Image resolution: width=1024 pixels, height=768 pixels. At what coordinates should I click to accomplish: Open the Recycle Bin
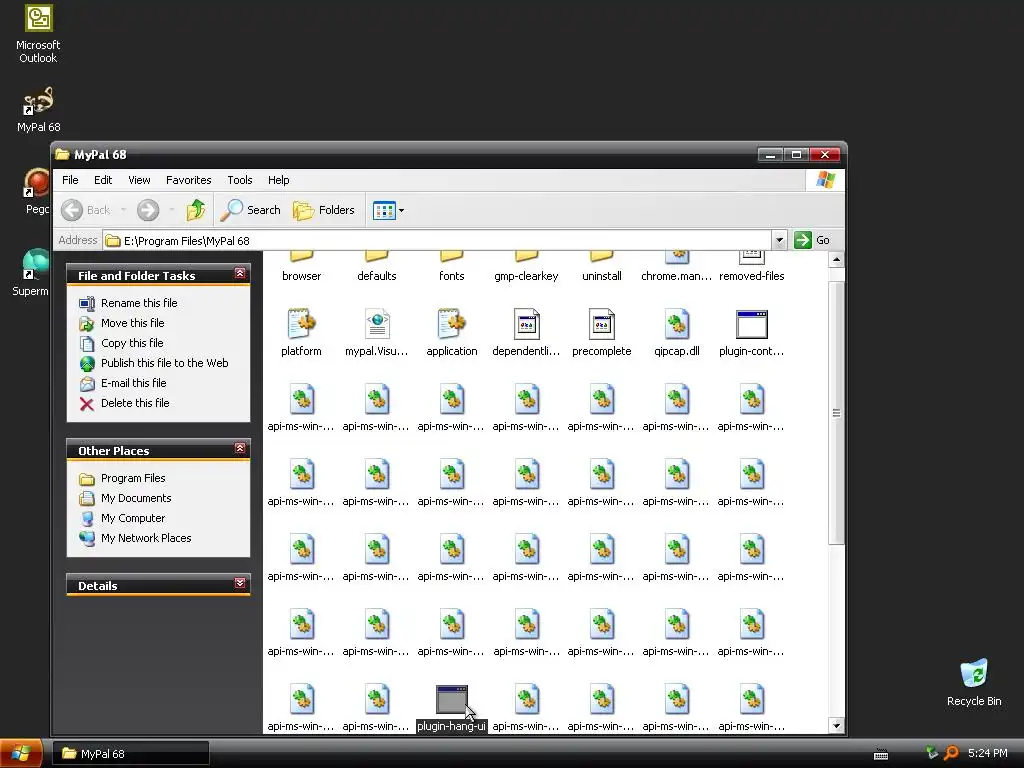coord(974,683)
